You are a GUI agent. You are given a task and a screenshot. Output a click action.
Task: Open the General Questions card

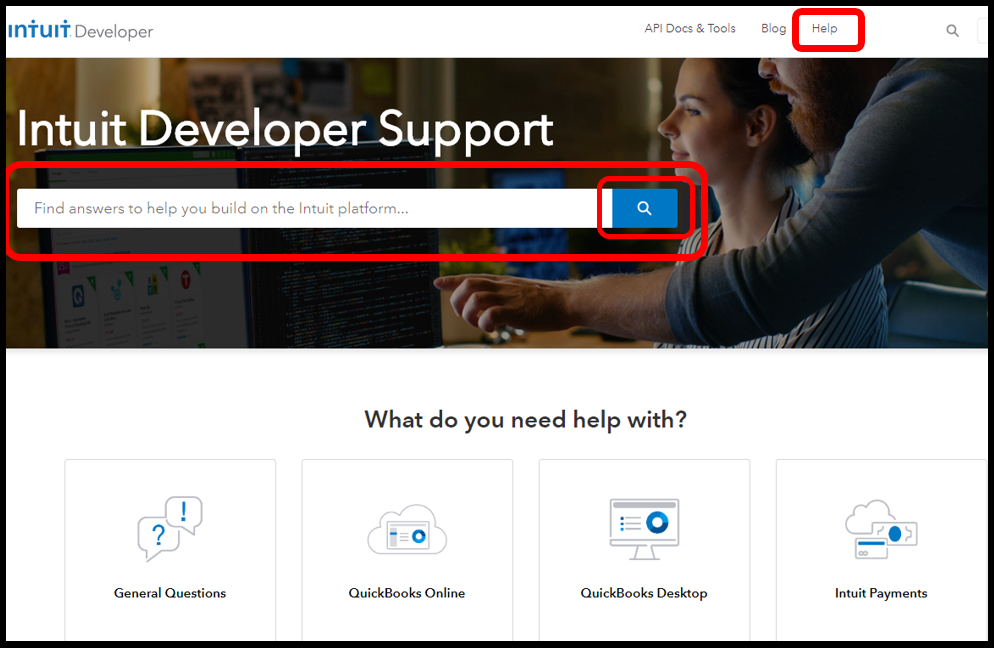(x=170, y=549)
